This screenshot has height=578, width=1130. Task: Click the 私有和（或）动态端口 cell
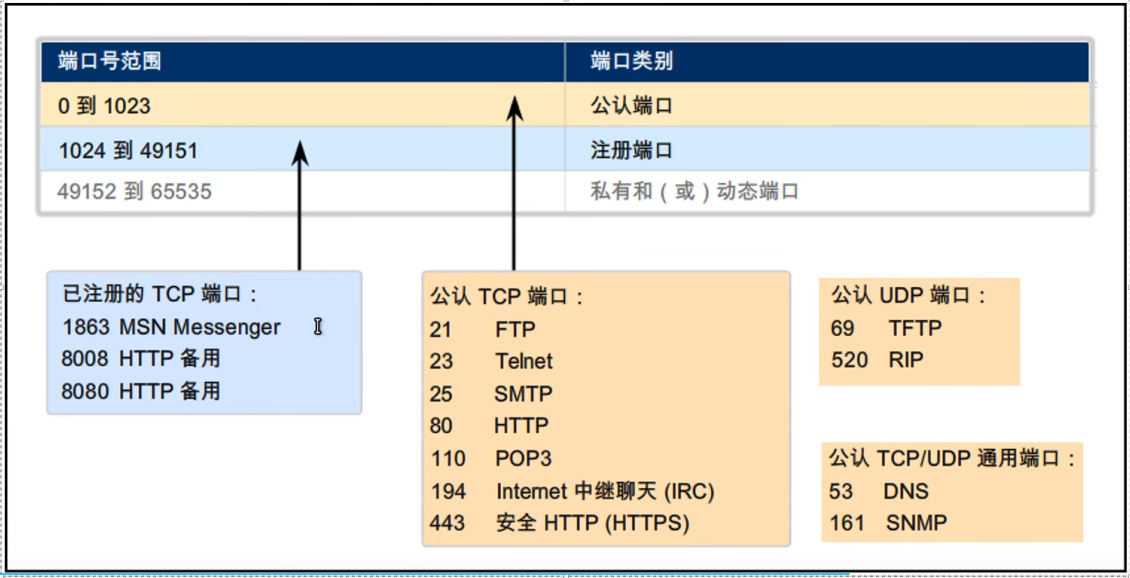[x=695, y=192]
